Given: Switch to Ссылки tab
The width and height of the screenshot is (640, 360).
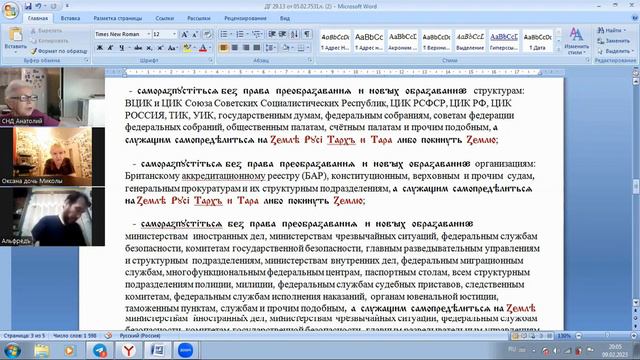Looking at the screenshot, I should pos(164,18).
